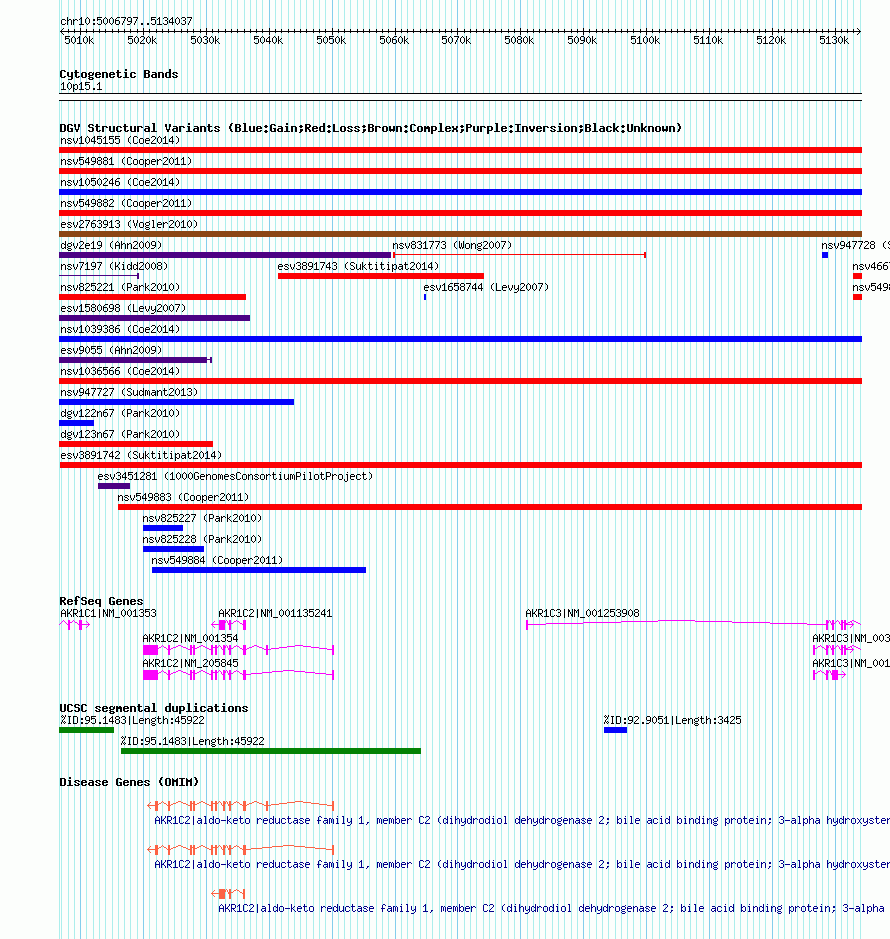The image size is (890, 939).
Task: Click the DGV Structural Variants track heading
Action: pyautogui.click(x=370, y=128)
